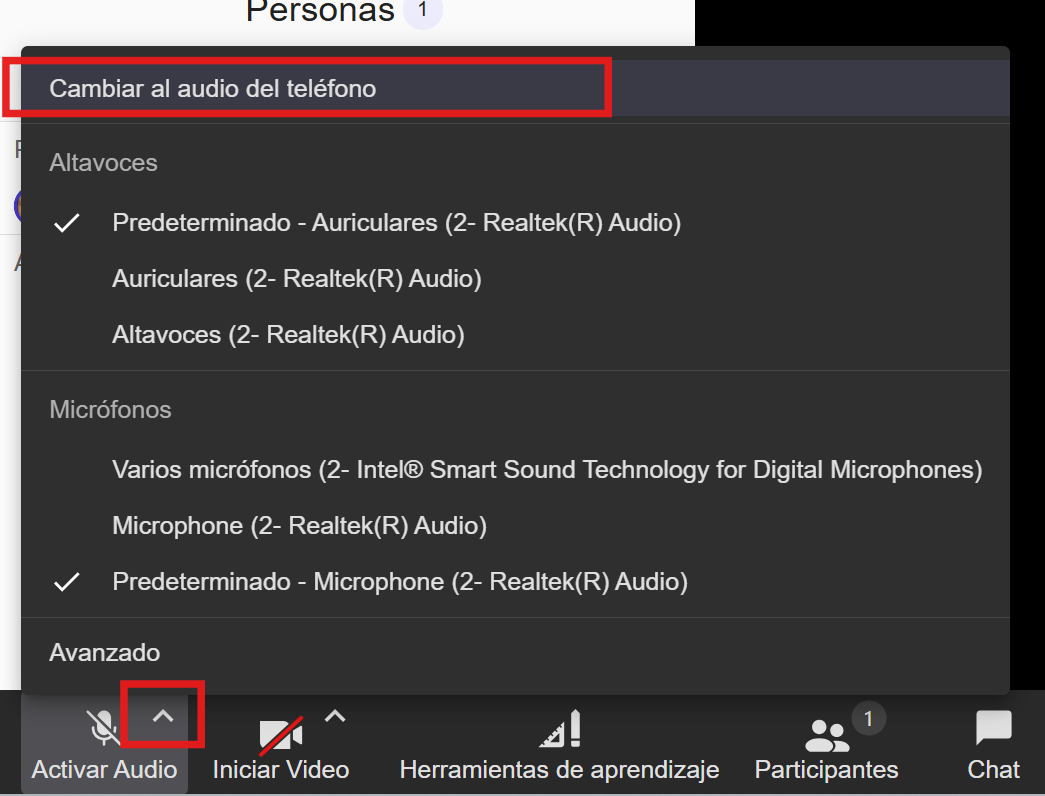Select Predeterminado - Auriculares speaker option
Image resolution: width=1045 pixels, height=796 pixels.
515,223
